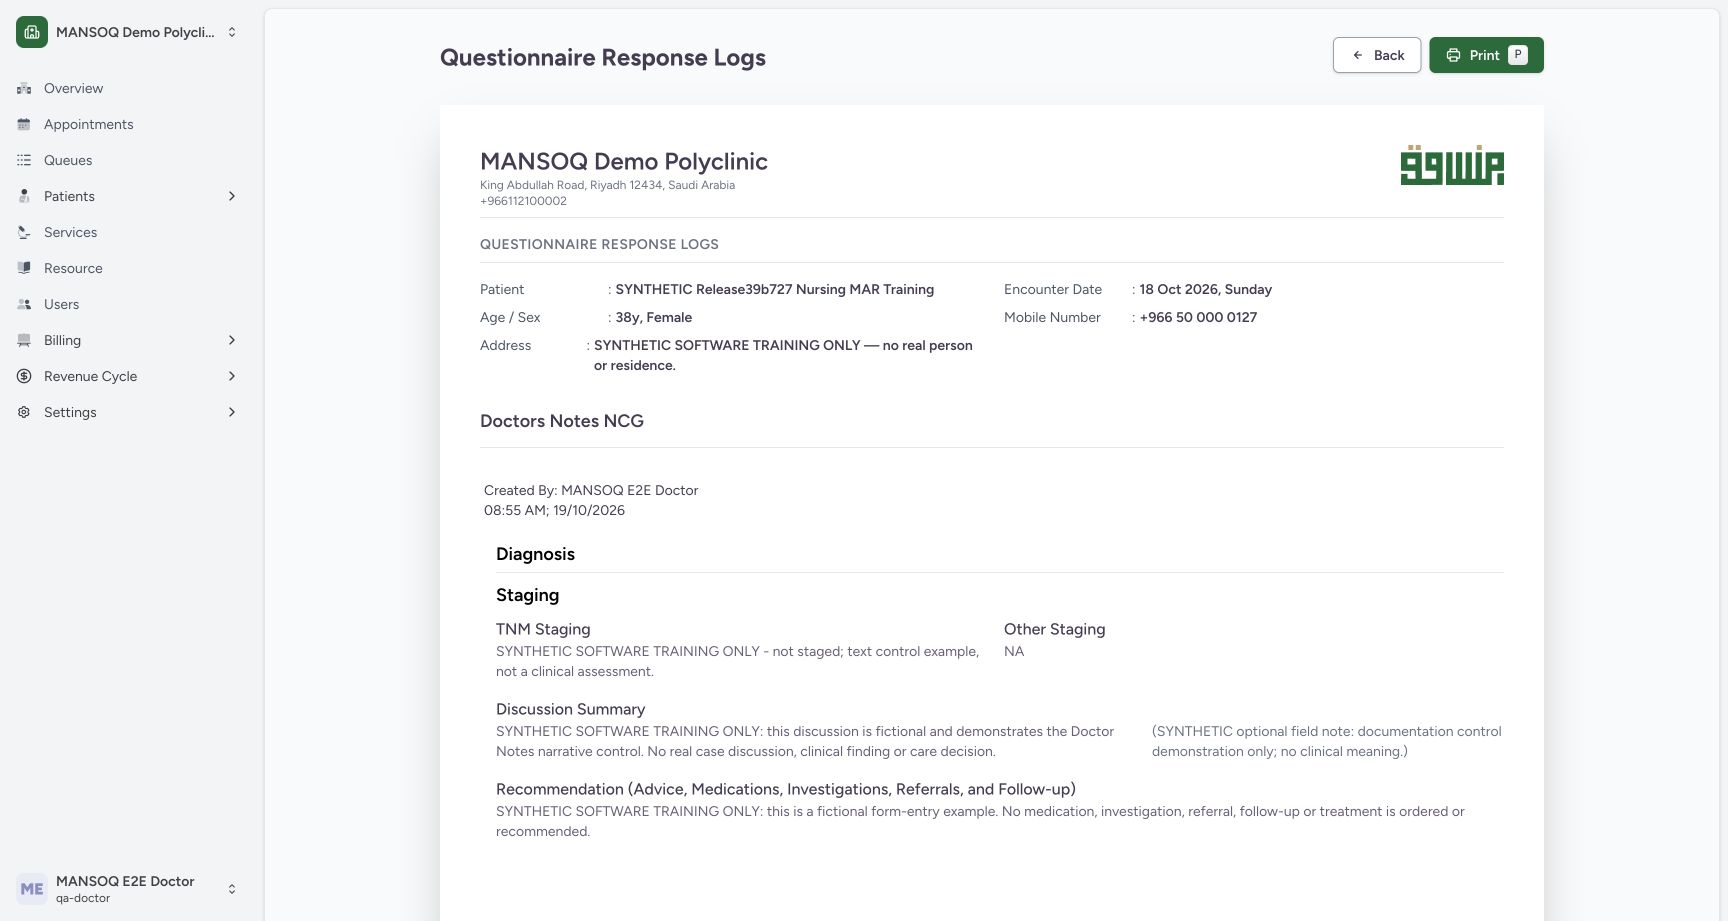
Task: Click the patient name 'SYNTHETIC Release39b727 Nursing MAR Training'
Action: (775, 289)
